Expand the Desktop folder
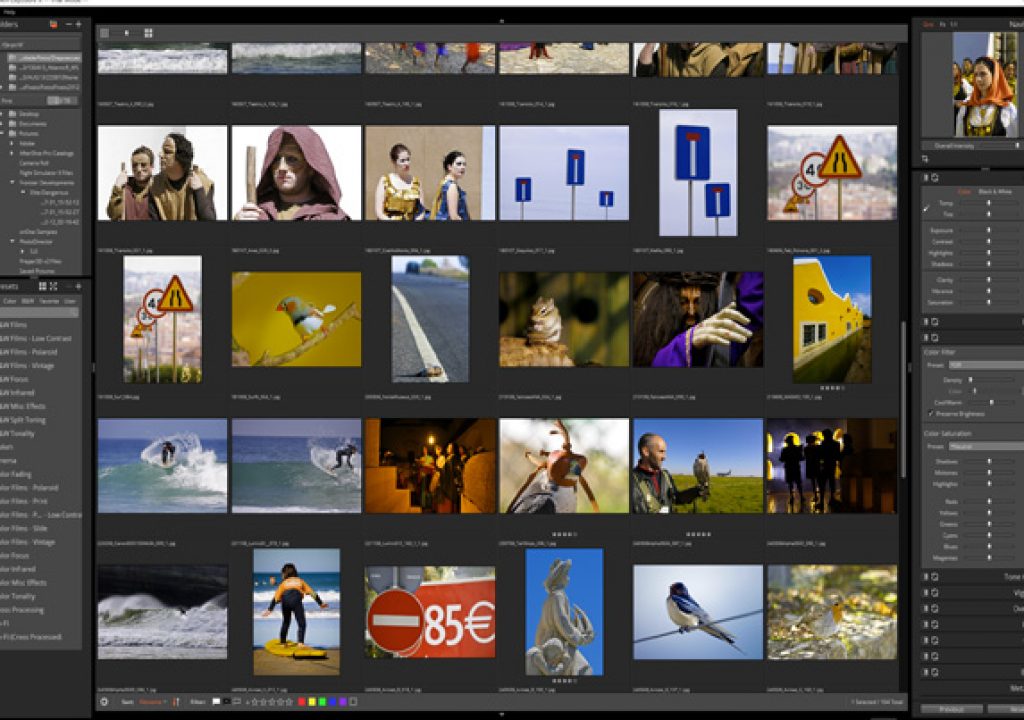1024x720 pixels. [x=2, y=114]
